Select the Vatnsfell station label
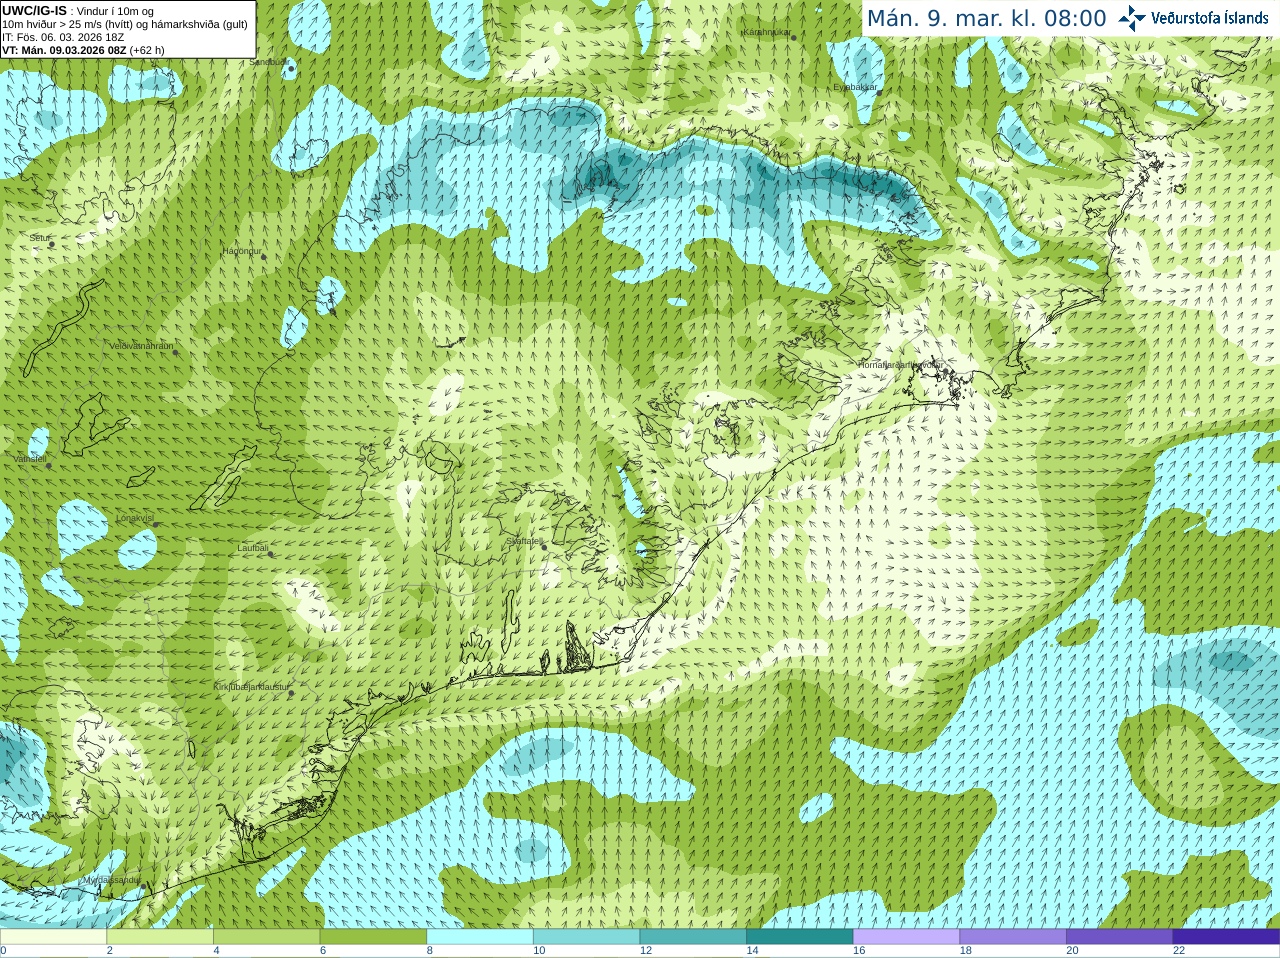 pos(30,459)
